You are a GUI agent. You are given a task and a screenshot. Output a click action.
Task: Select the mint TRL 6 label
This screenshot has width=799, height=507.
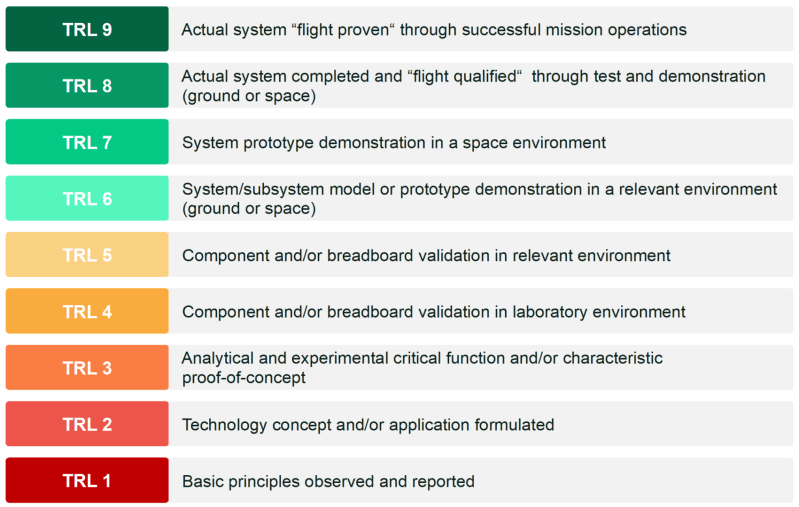tap(87, 198)
